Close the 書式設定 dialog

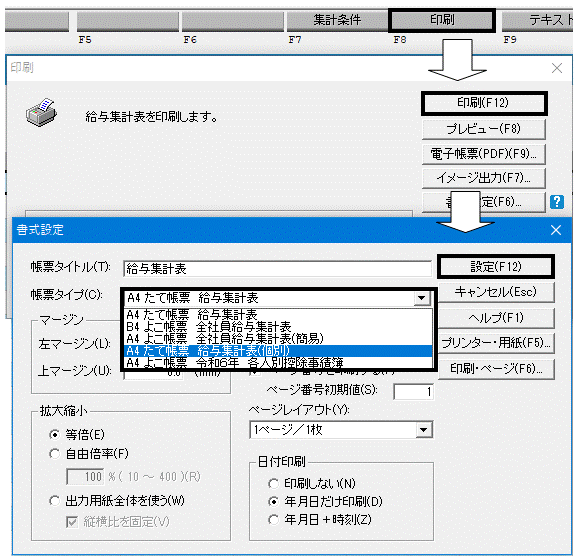(556, 230)
